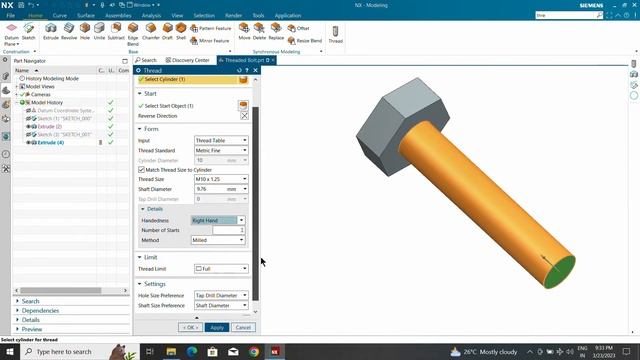
Task: Click the Offset synchronous tool
Action: coord(298,28)
